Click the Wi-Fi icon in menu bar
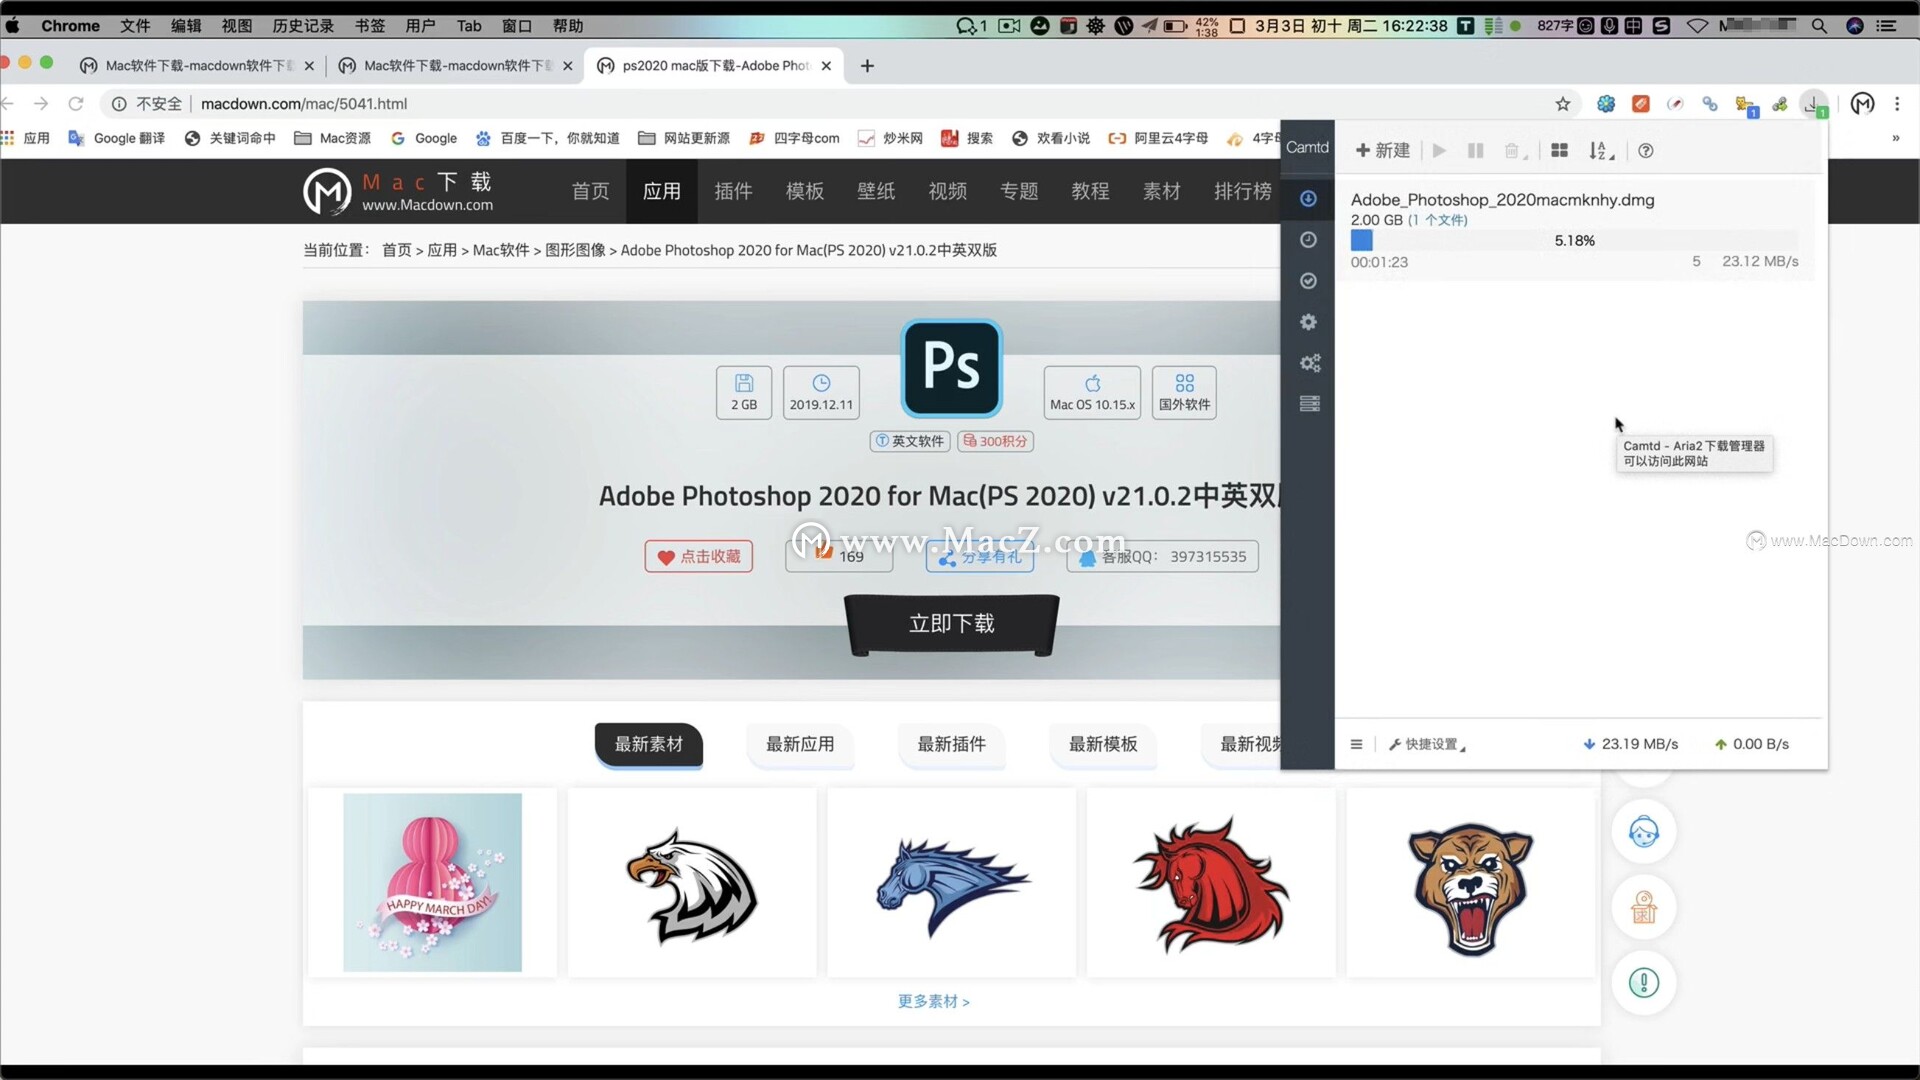The width and height of the screenshot is (1920, 1080). click(1697, 26)
